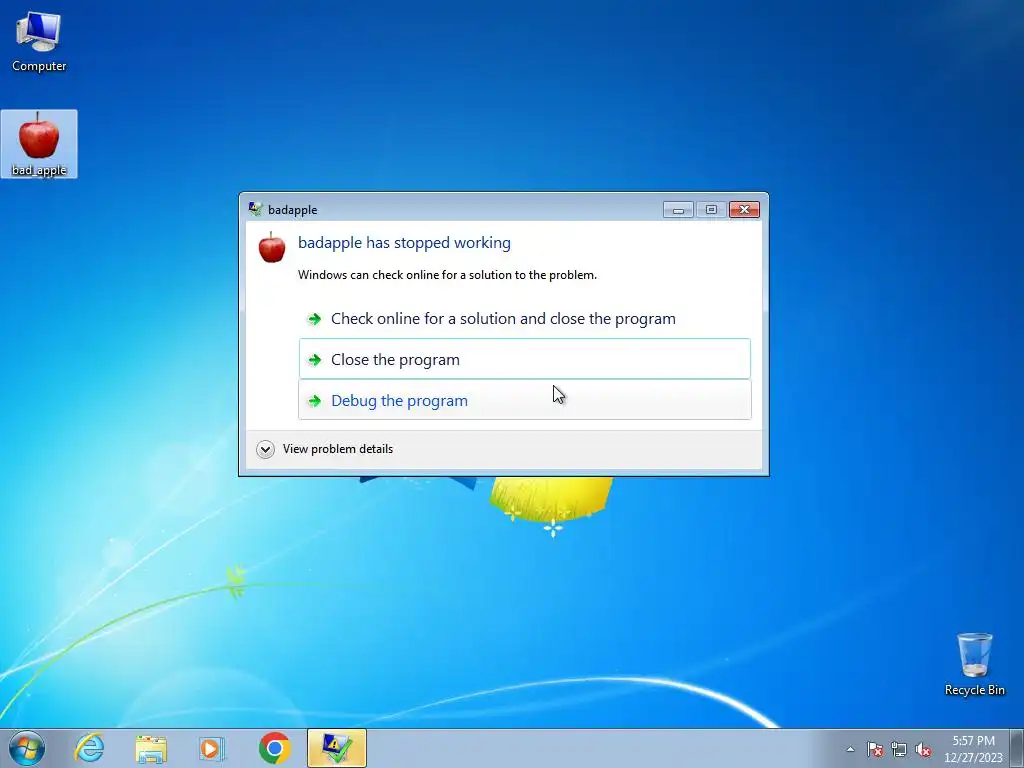This screenshot has height=768, width=1024.
Task: Open Windows Media Player from the taskbar
Action: coord(212,748)
